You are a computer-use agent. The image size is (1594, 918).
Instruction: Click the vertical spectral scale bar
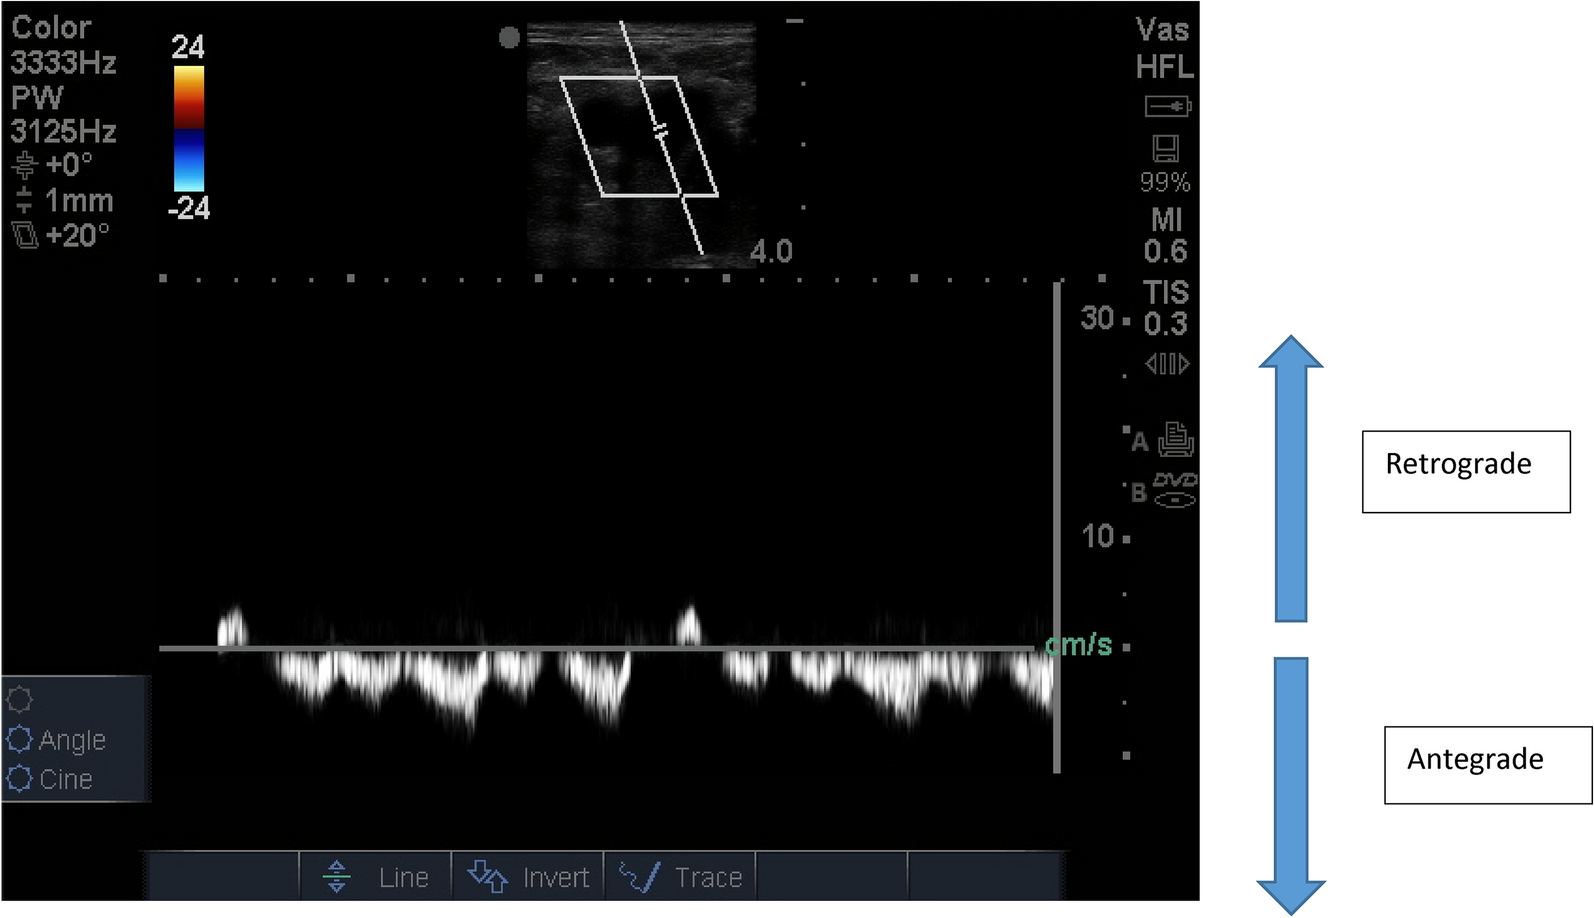(x=1057, y=528)
